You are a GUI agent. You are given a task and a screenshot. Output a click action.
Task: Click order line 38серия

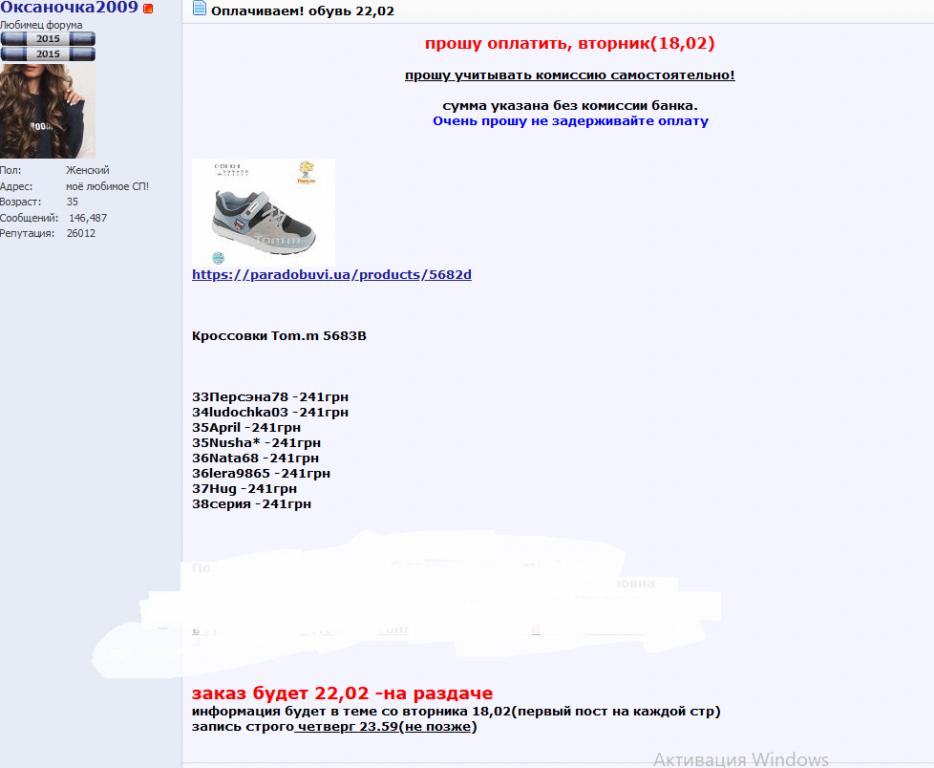(x=251, y=504)
